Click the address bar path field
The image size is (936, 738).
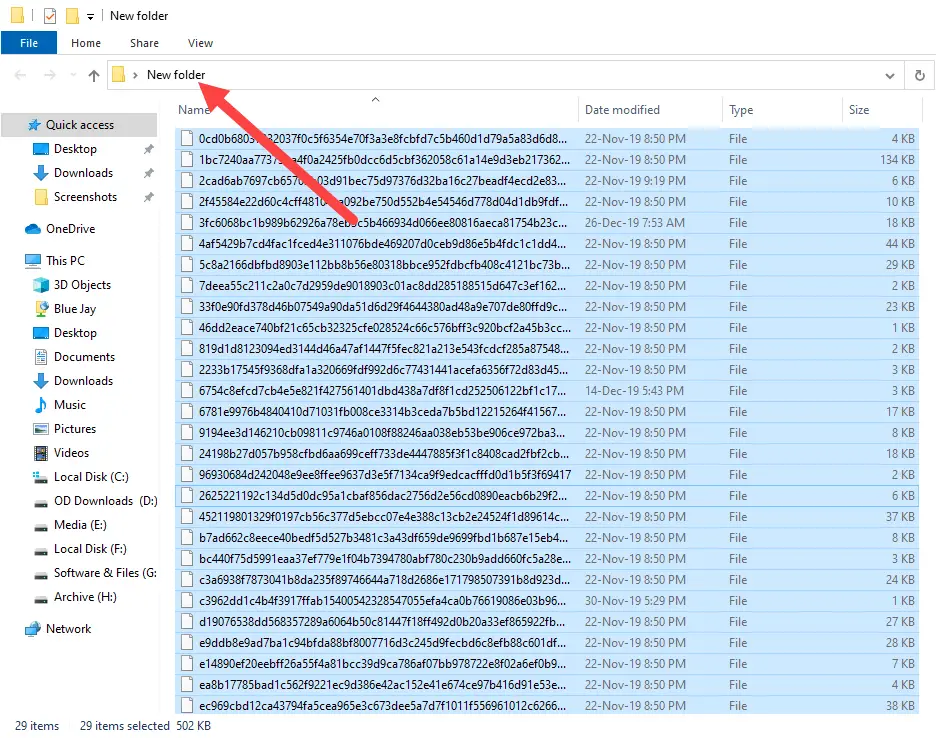click(x=505, y=75)
